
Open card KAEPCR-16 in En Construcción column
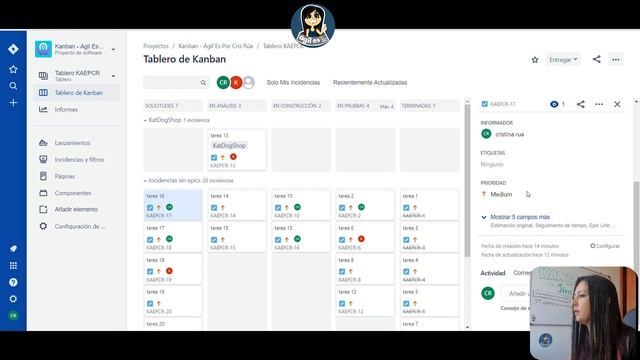click(301, 238)
